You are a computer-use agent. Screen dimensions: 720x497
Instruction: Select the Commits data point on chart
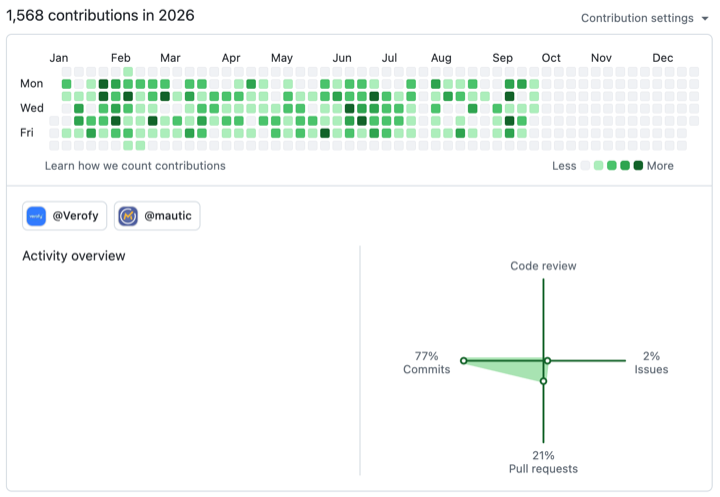[x=464, y=361]
